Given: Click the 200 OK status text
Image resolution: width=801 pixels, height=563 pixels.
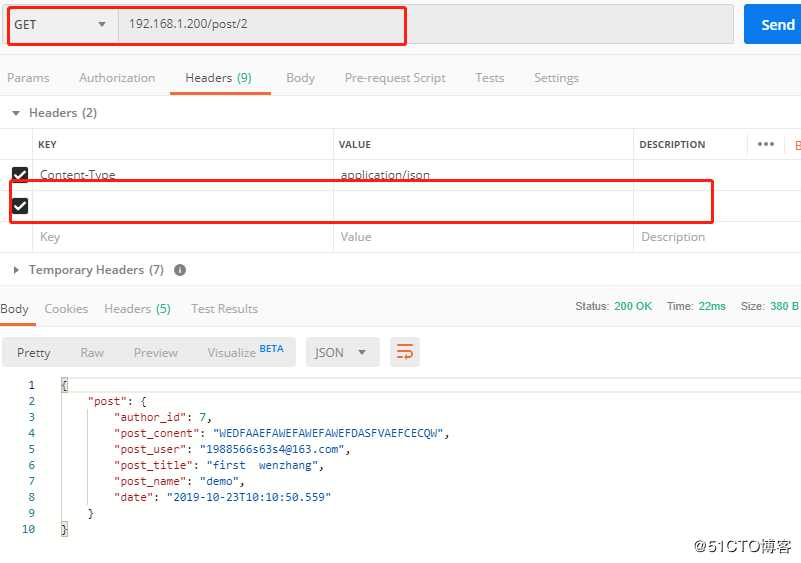Looking at the screenshot, I should (x=633, y=306).
